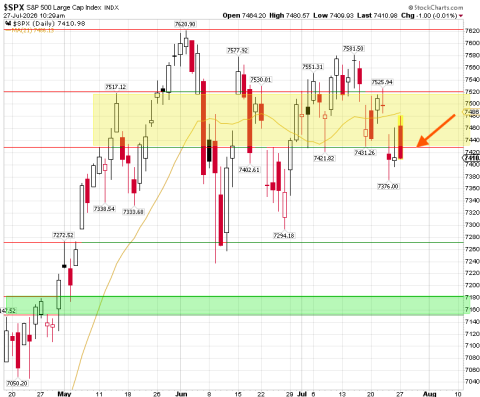
Task: Click the 7050.20 low price label
Action: [17, 383]
